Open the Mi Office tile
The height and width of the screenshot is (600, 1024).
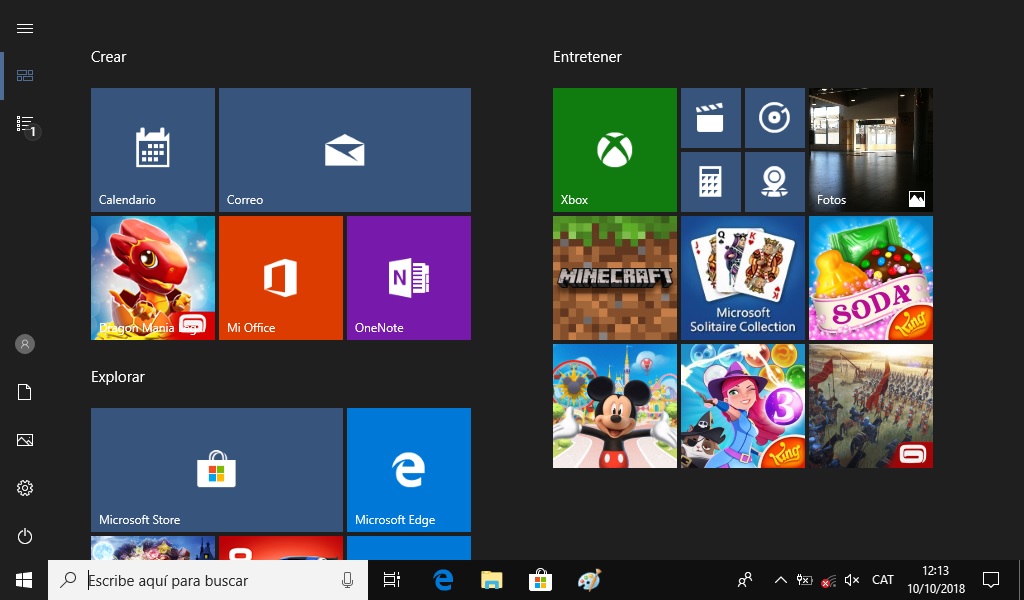tap(281, 277)
